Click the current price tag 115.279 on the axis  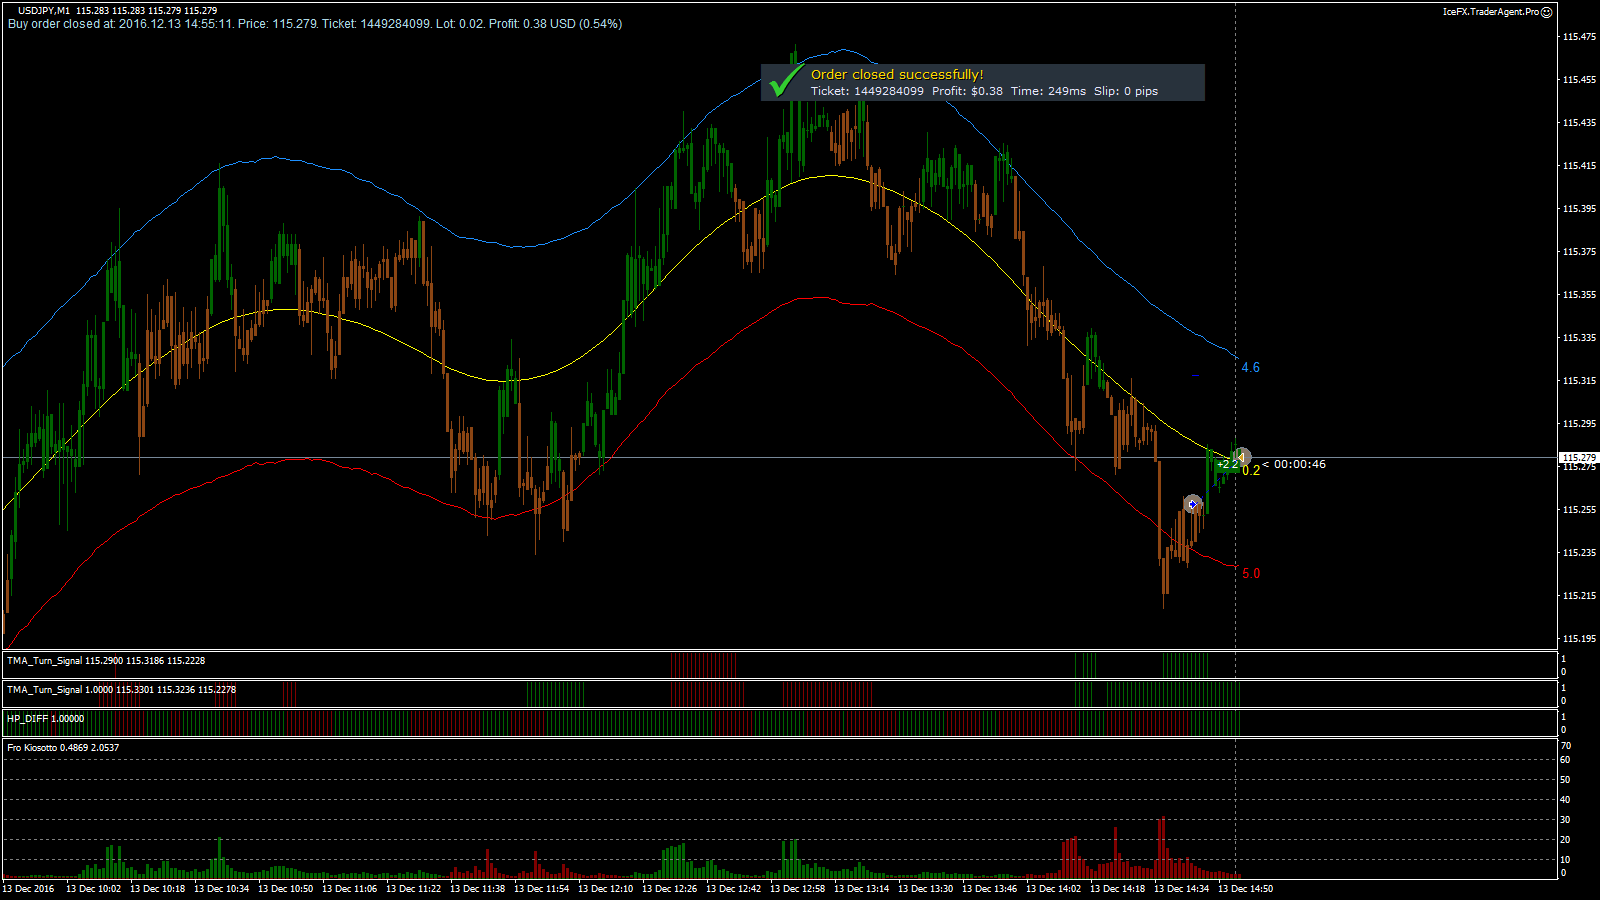tap(1579, 457)
